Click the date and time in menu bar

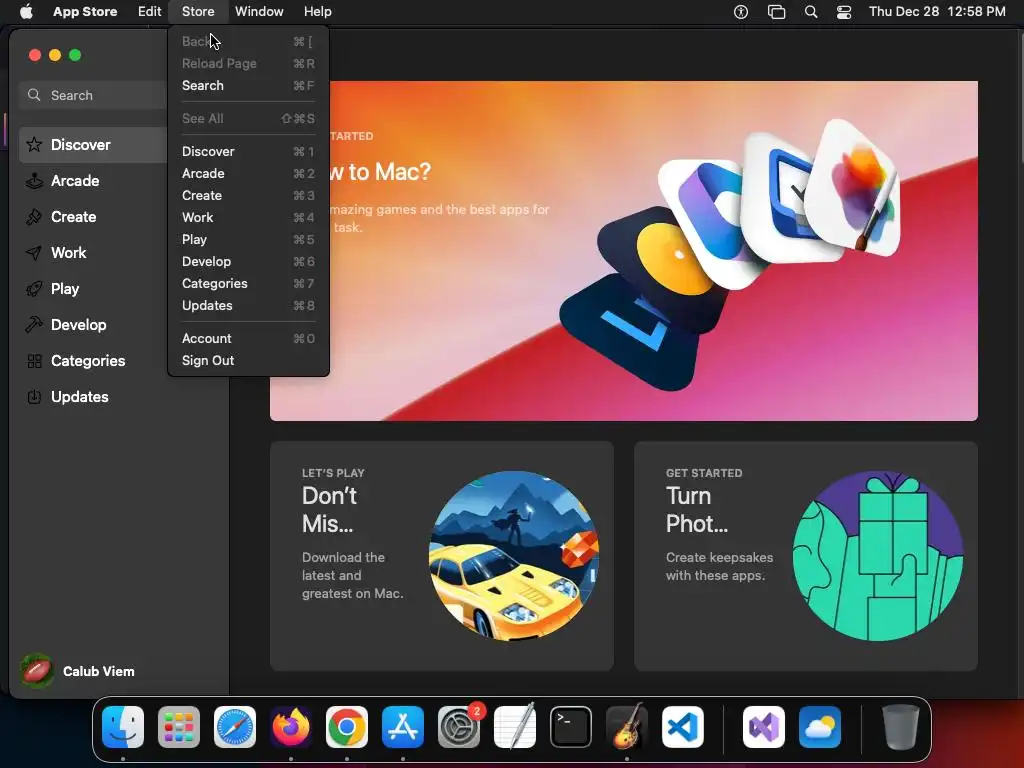[937, 12]
